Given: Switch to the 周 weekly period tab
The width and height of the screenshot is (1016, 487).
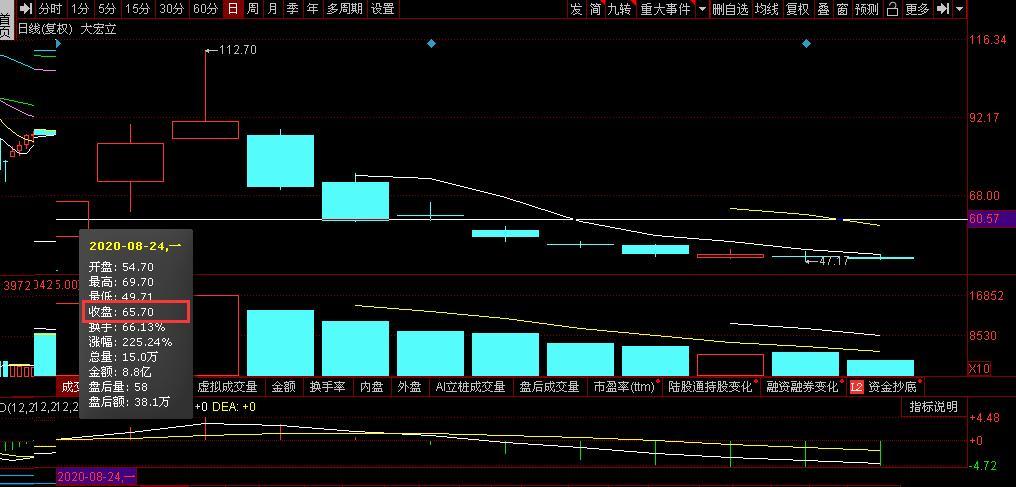Looking at the screenshot, I should [x=253, y=9].
